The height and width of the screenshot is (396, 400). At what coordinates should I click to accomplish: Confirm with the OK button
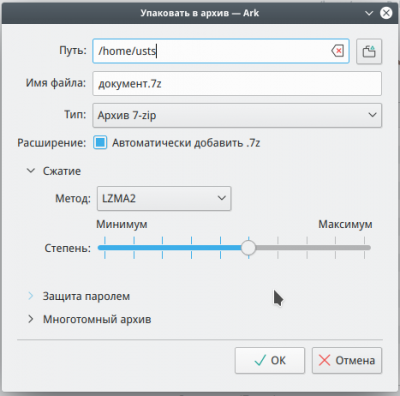click(270, 360)
